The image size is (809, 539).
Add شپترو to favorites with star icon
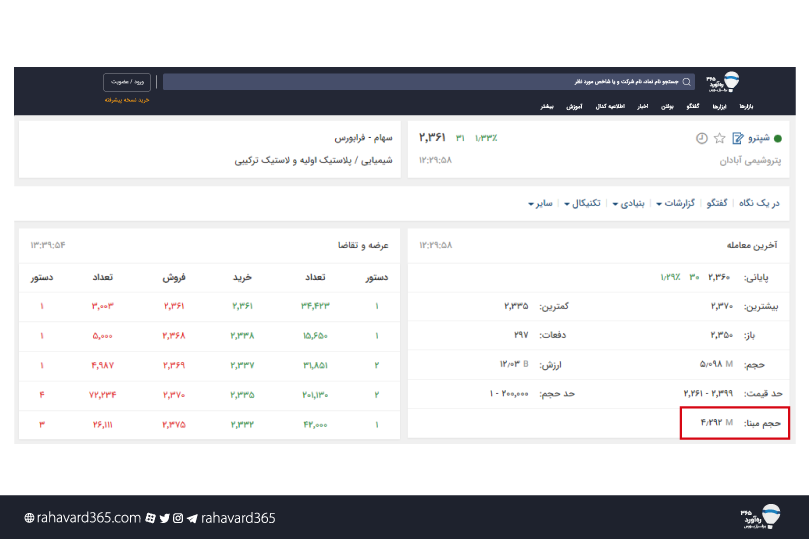click(x=719, y=138)
